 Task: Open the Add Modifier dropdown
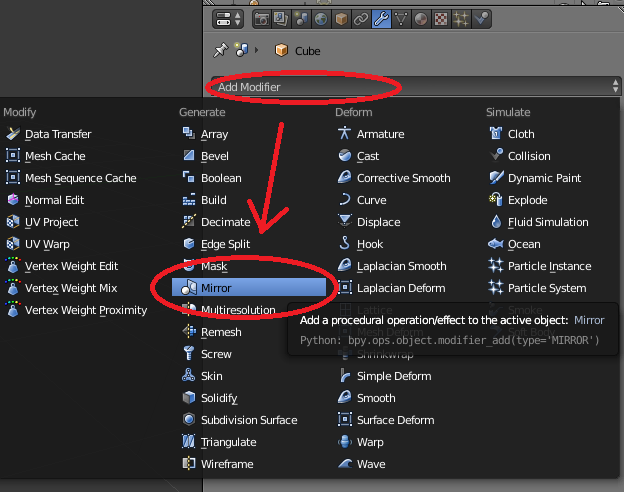point(415,86)
